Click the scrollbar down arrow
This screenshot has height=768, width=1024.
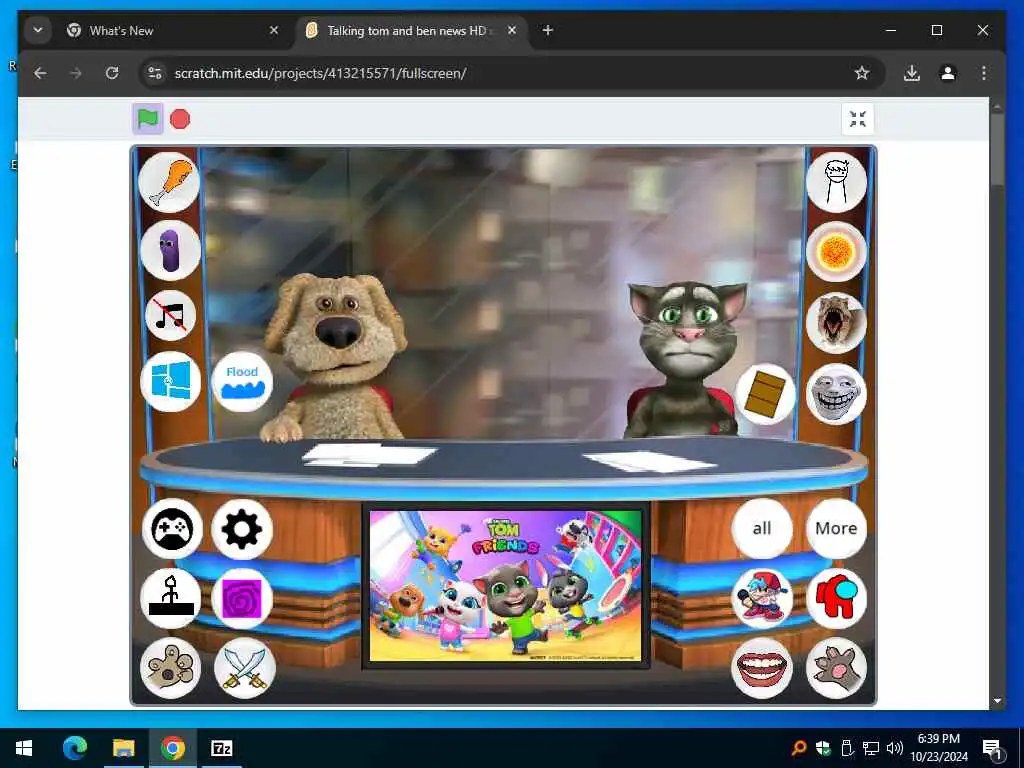997,702
